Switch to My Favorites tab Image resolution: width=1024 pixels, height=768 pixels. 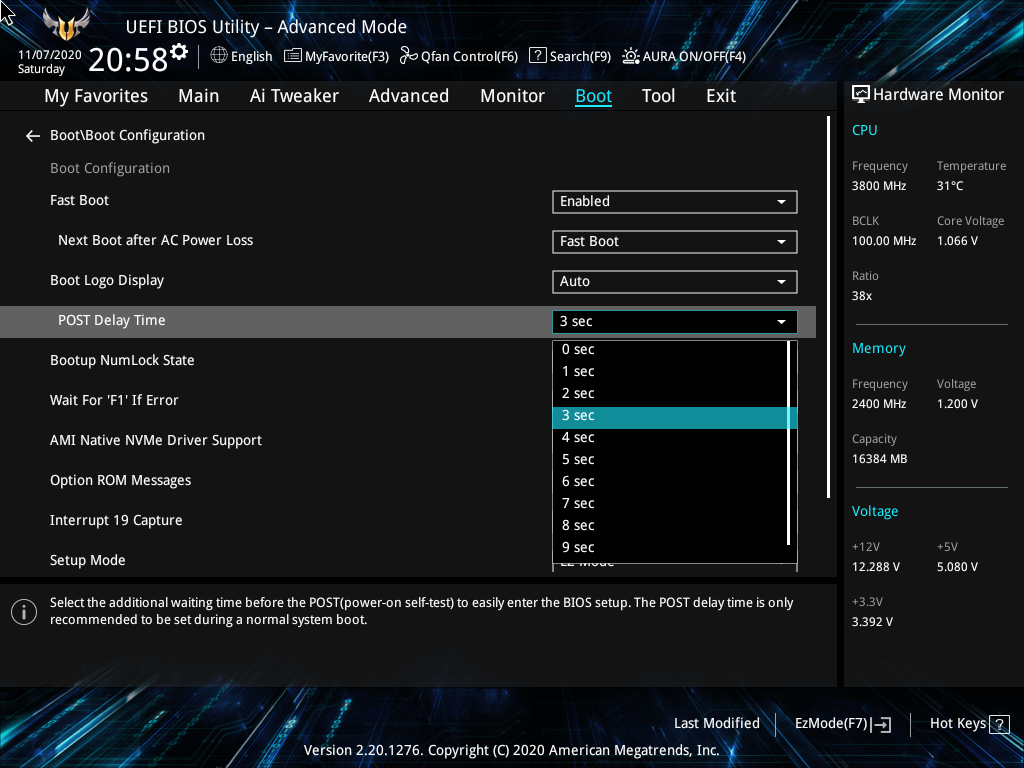[x=96, y=96]
